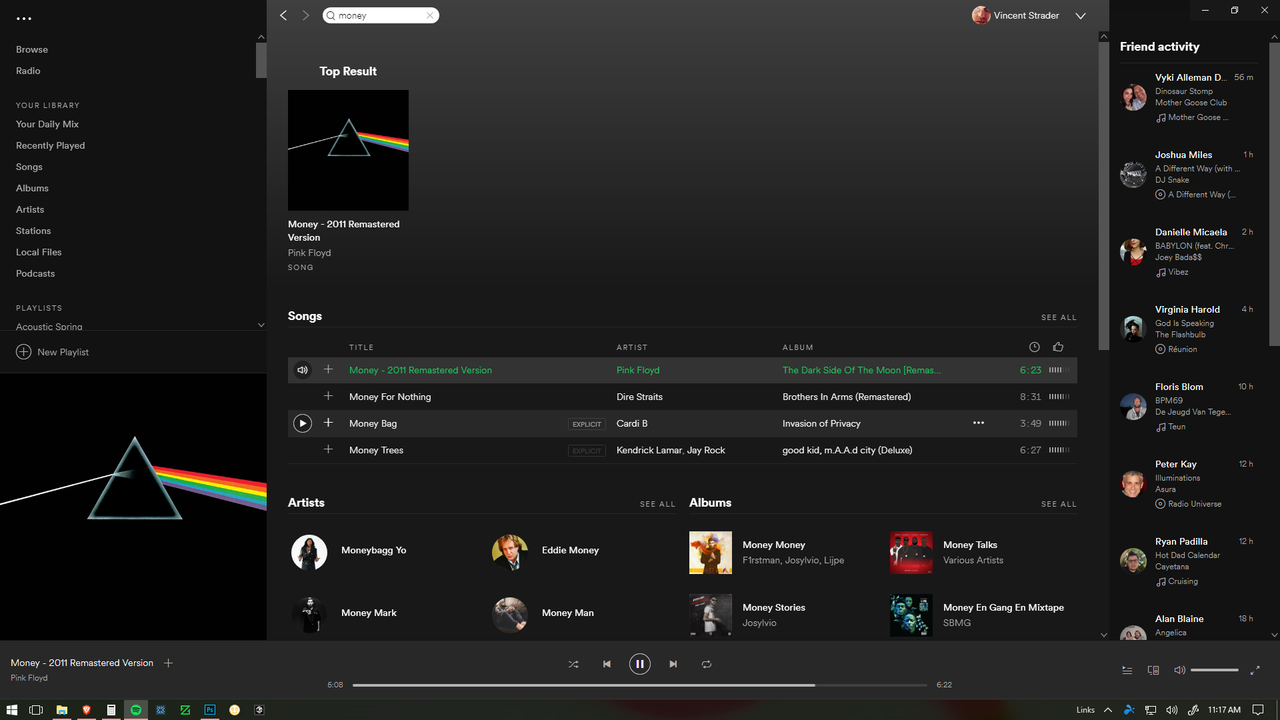Open the Vincent Strader profile dropdown
This screenshot has width=1280, height=720.
click(1080, 15)
